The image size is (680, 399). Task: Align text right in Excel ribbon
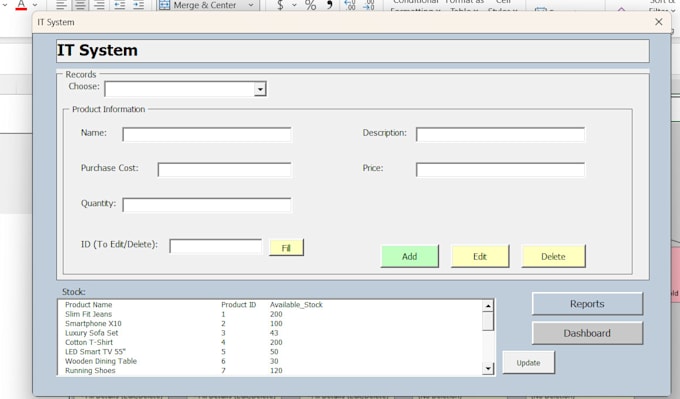(x=99, y=5)
